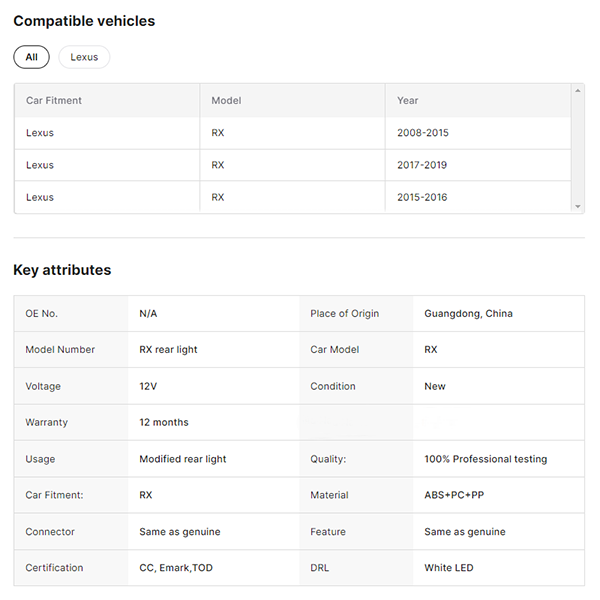Click the 12 months warranty value
This screenshot has width=600, height=600.
point(164,422)
